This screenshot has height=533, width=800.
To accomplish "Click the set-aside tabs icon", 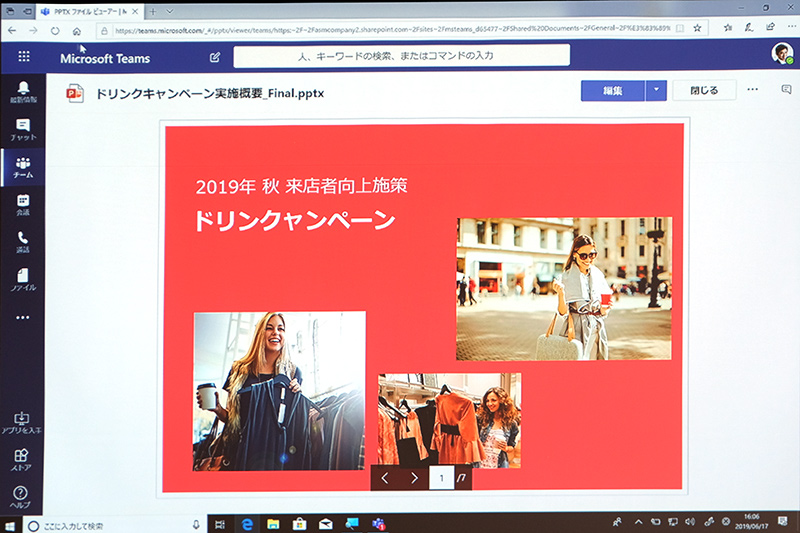I will tap(10, 11).
